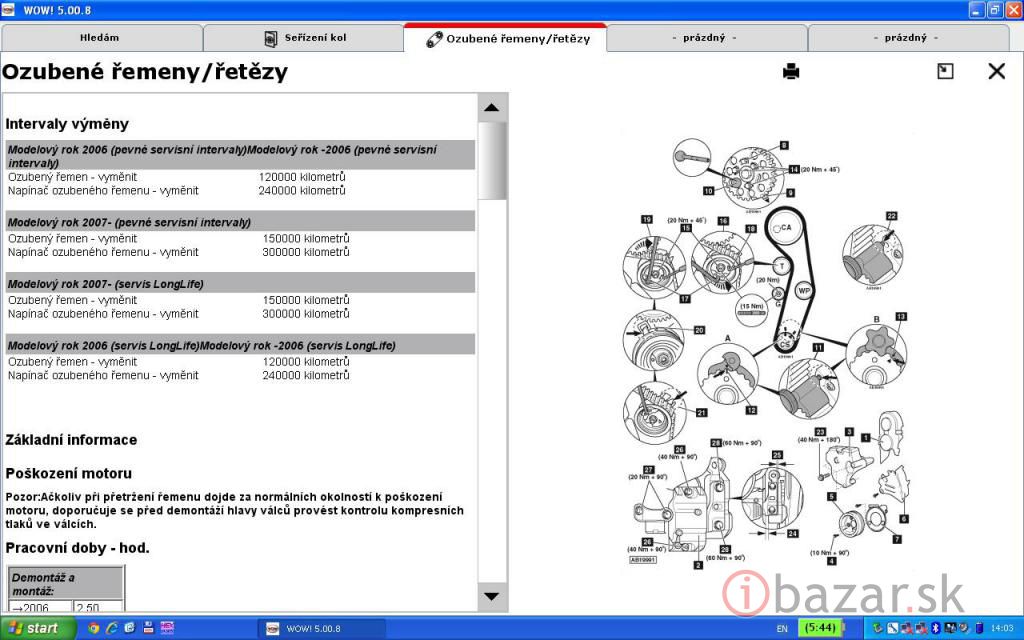Screen dimensions: 1024x640
Task: Launch Internet Explorer from quick launch
Action: pos(112,629)
